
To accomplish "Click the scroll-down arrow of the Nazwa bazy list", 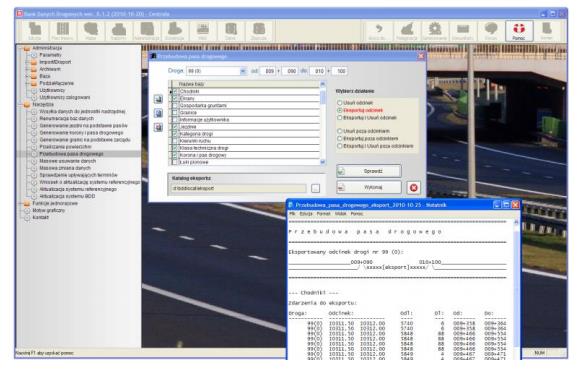I will click(x=322, y=162).
